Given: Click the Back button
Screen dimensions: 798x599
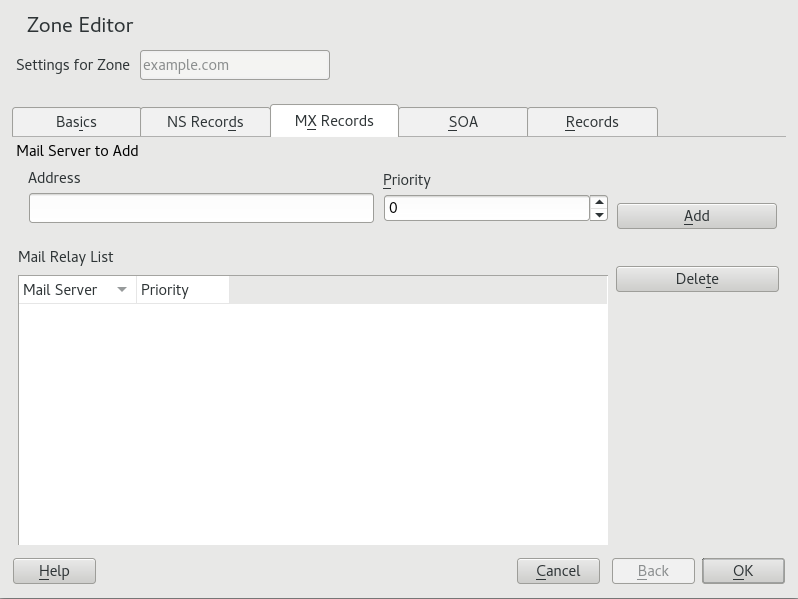Looking at the screenshot, I should coord(653,571).
